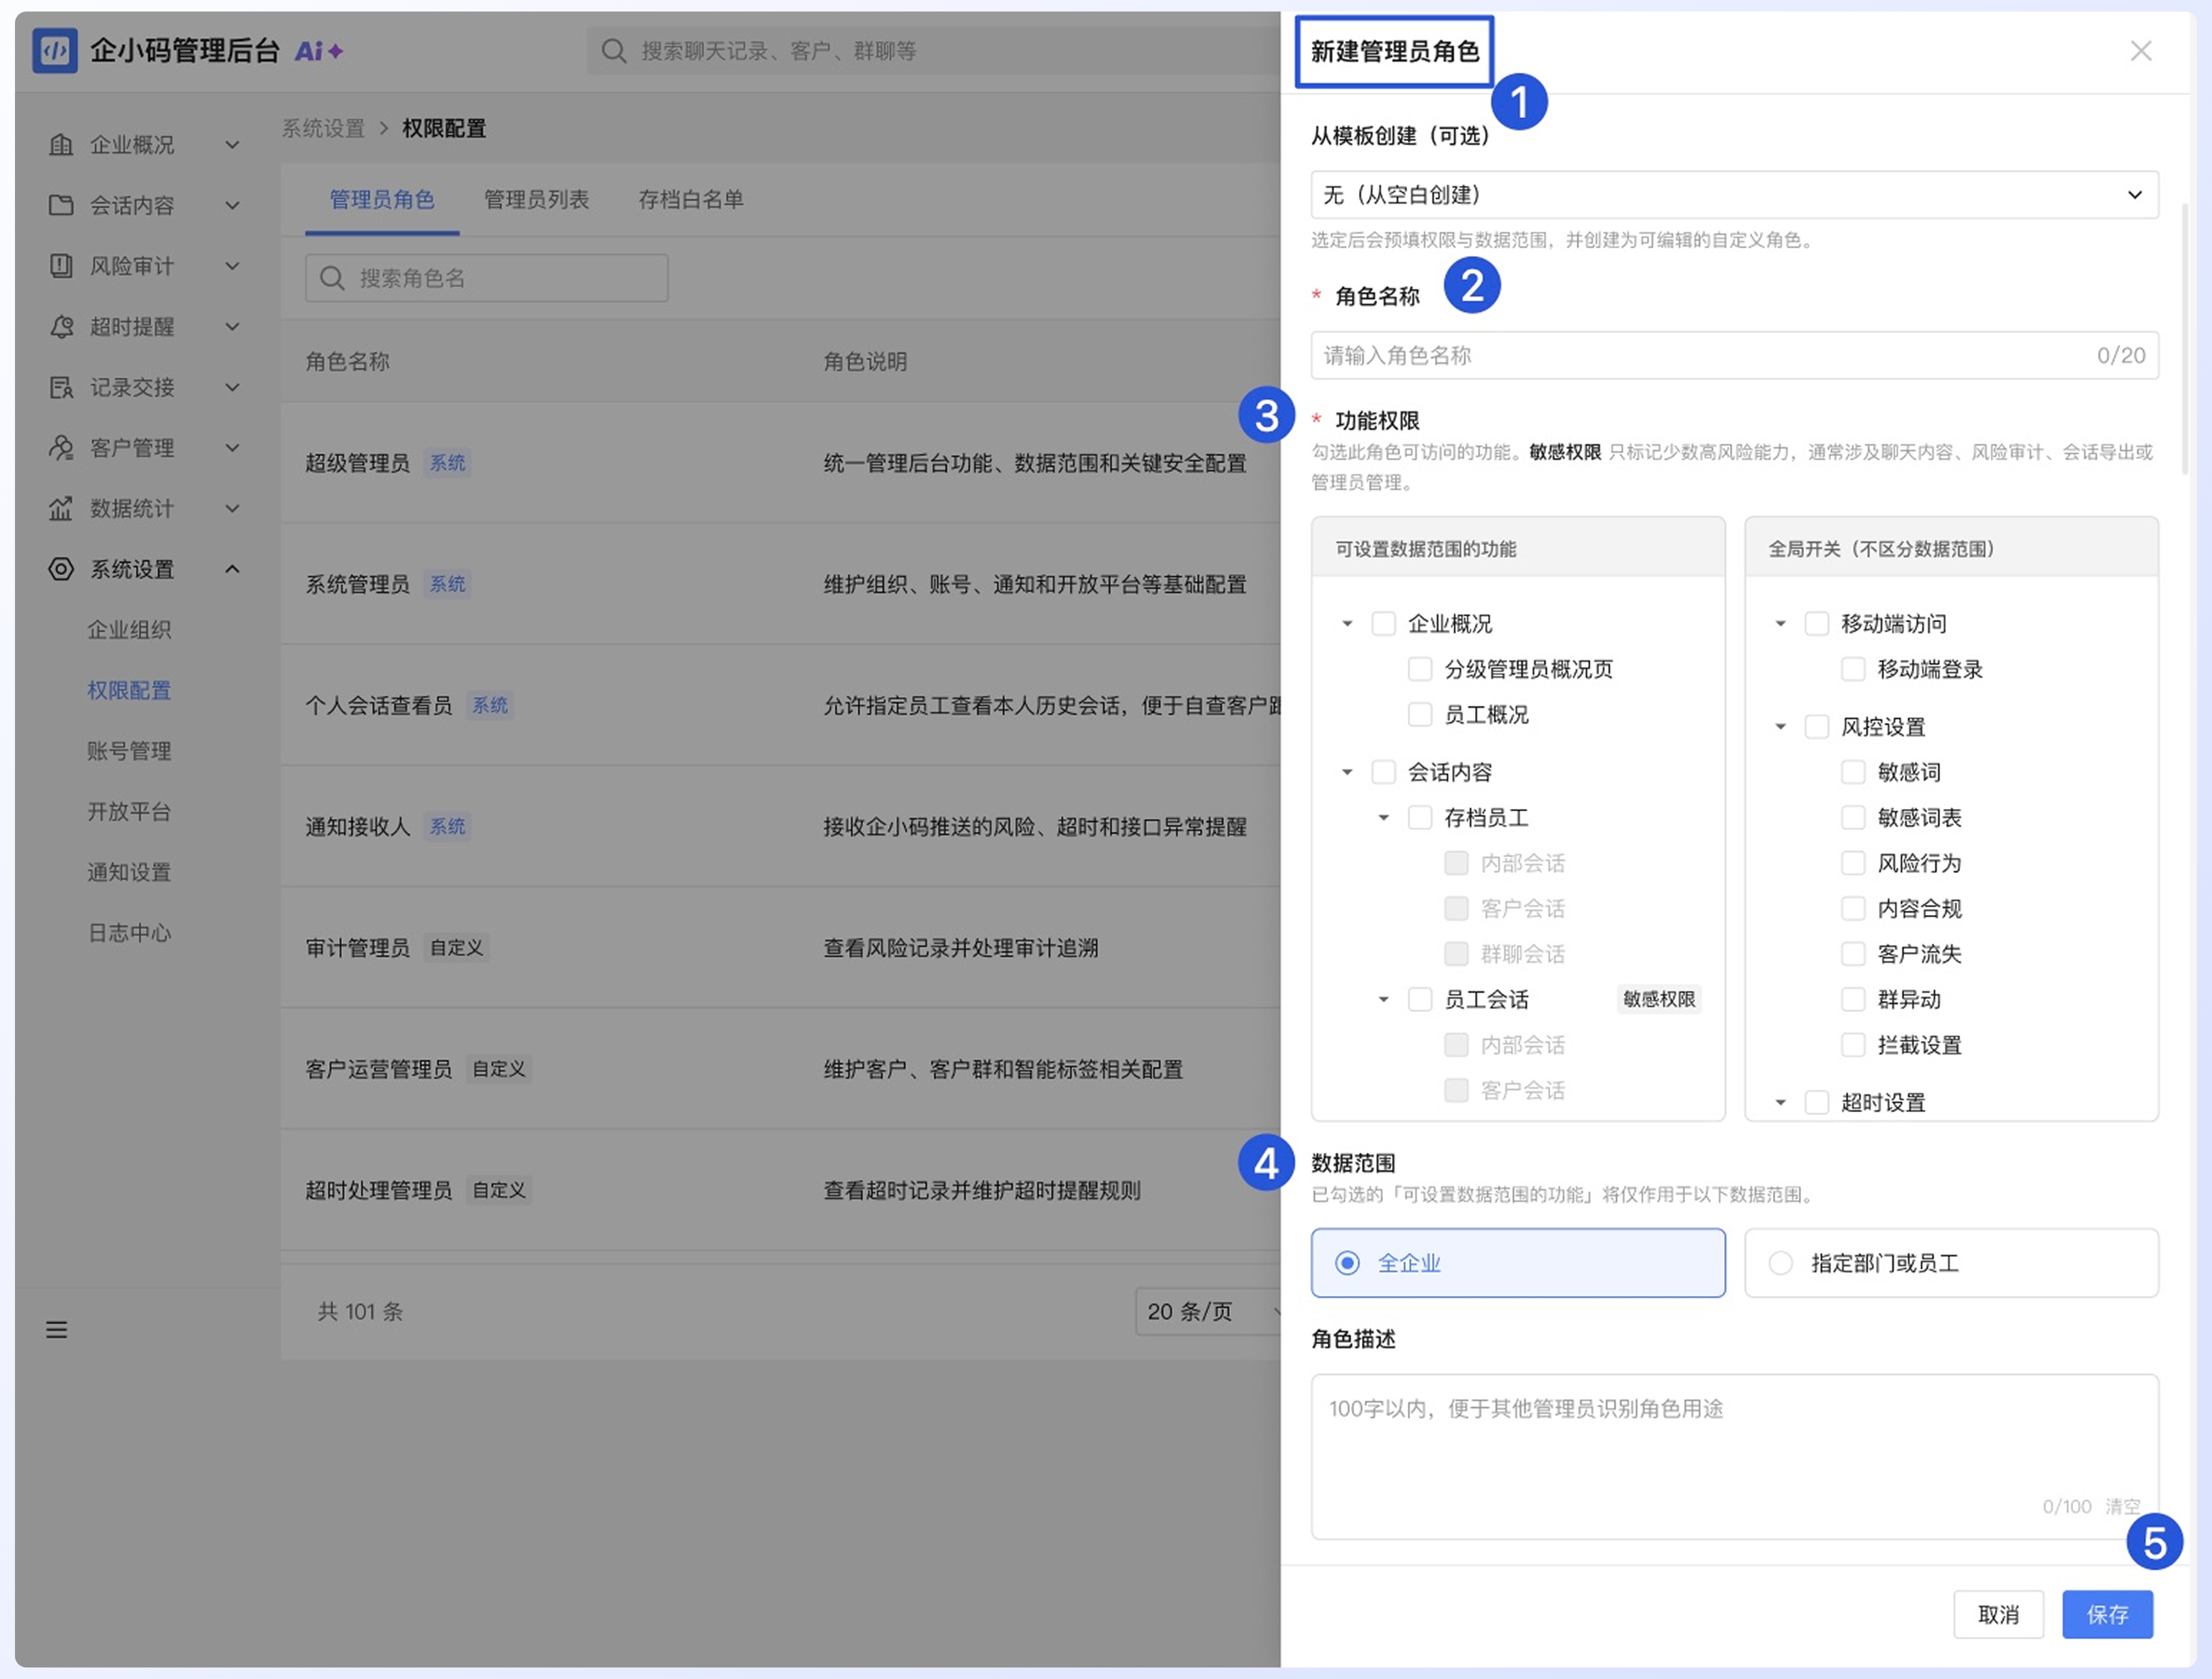Open the 20 条/页 page size dropdown
The width and height of the screenshot is (2212, 1679).
coord(1208,1312)
